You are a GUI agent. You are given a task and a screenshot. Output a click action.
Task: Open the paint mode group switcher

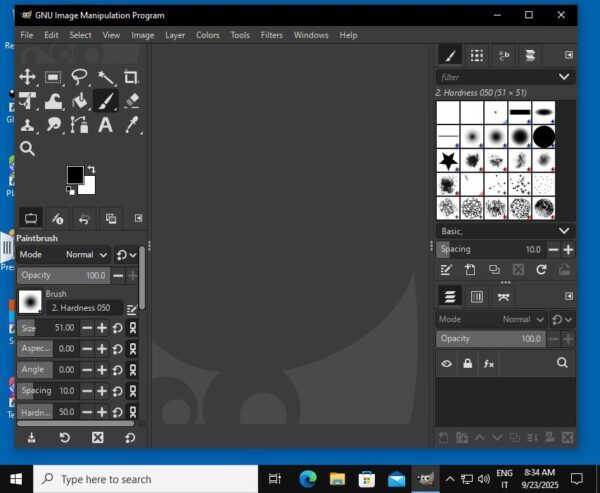coord(126,255)
